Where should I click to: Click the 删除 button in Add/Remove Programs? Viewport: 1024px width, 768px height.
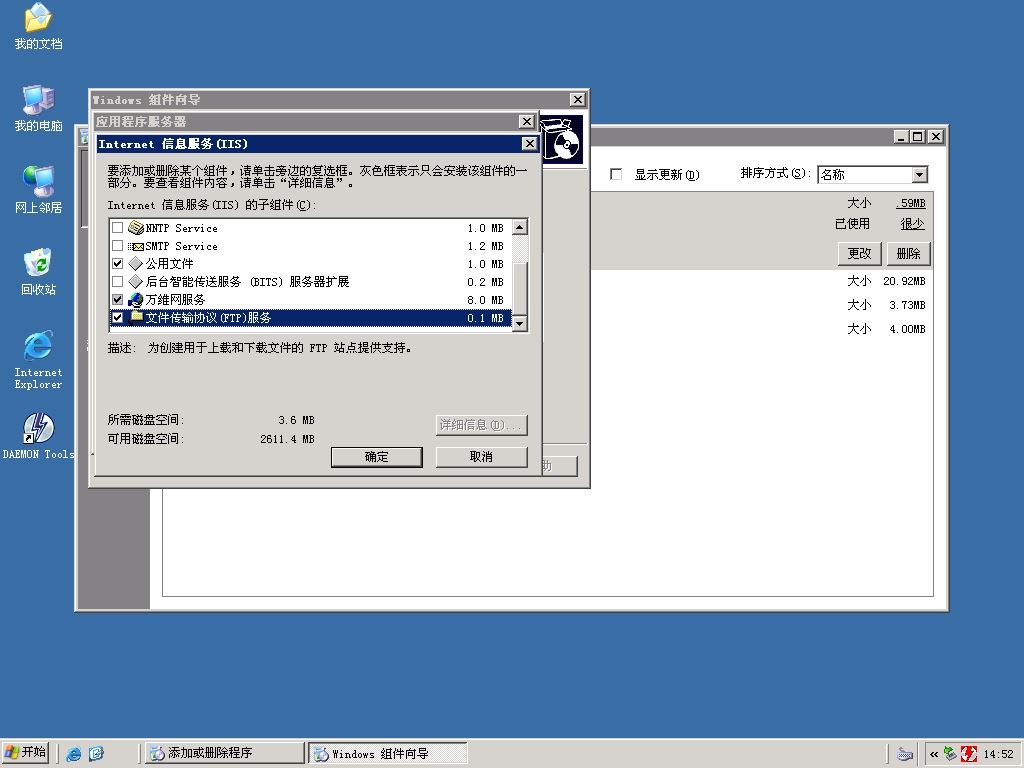(908, 253)
